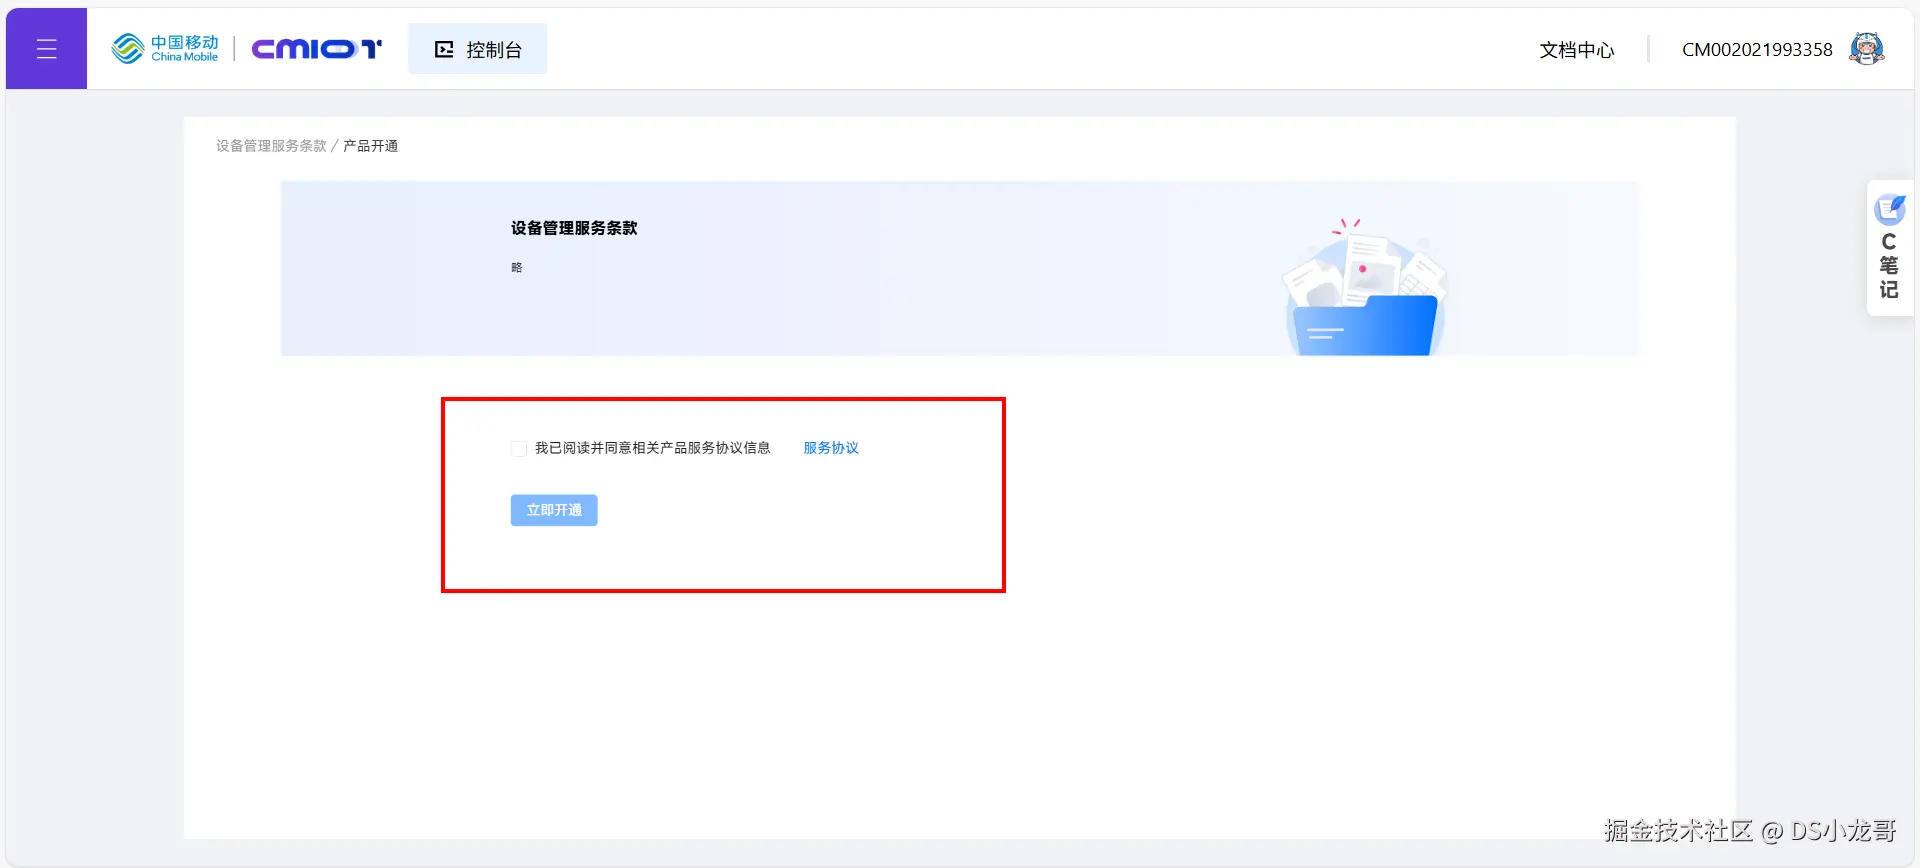The width and height of the screenshot is (1920, 868).
Task: Click the China Mobile logo
Action: (165, 48)
